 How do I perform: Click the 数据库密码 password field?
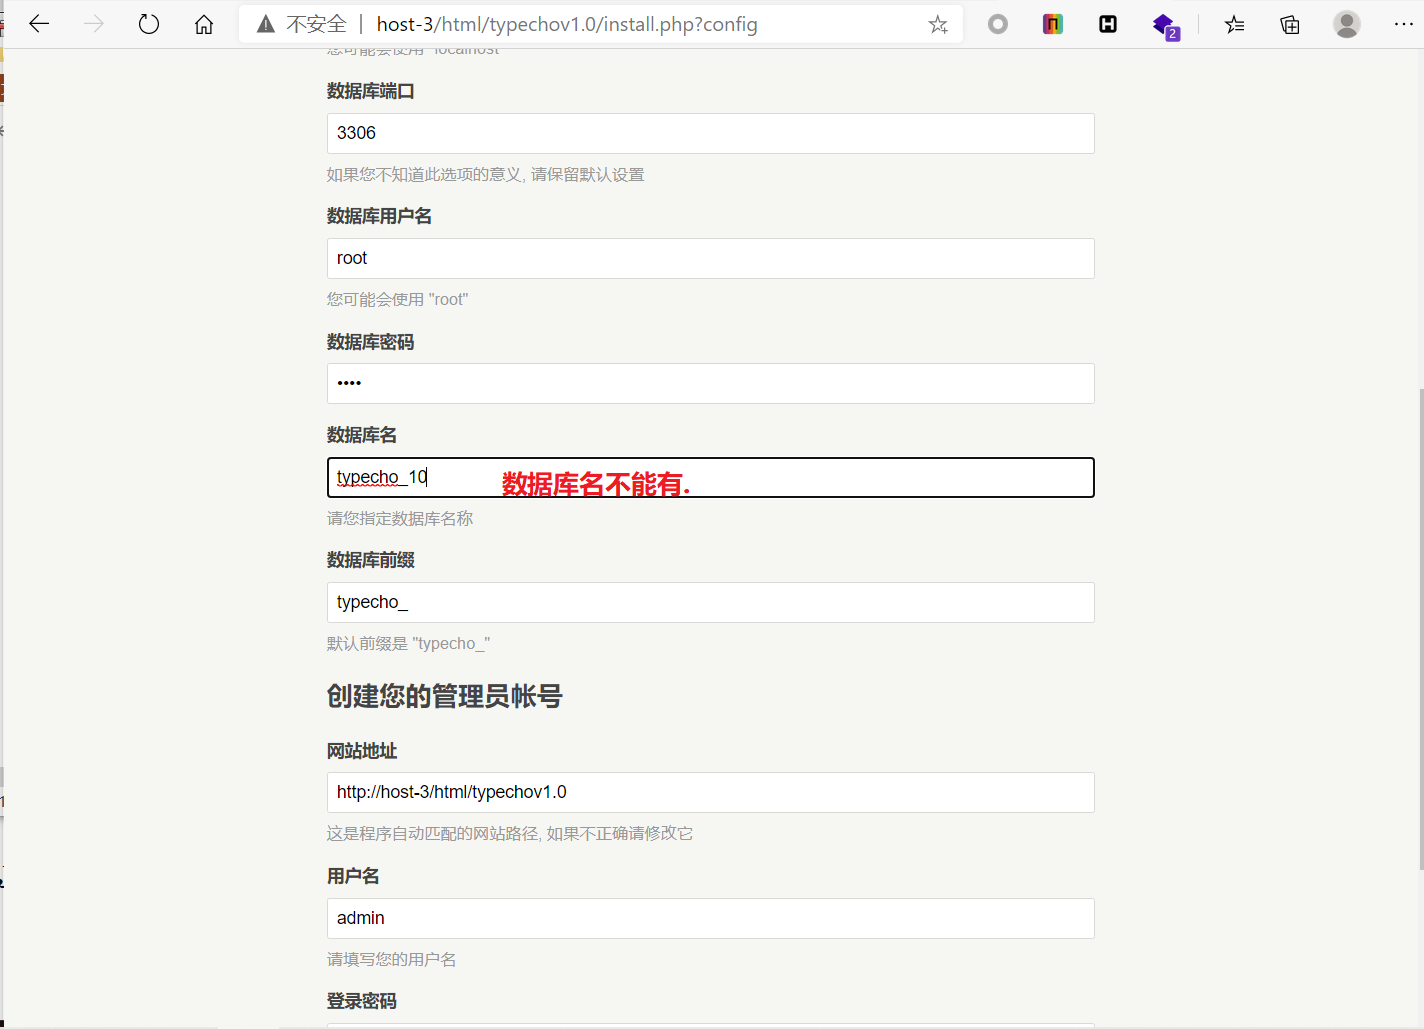pyautogui.click(x=710, y=383)
